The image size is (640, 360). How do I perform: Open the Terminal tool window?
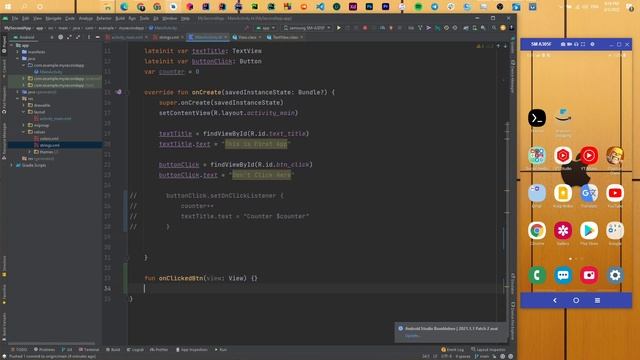coord(89,350)
